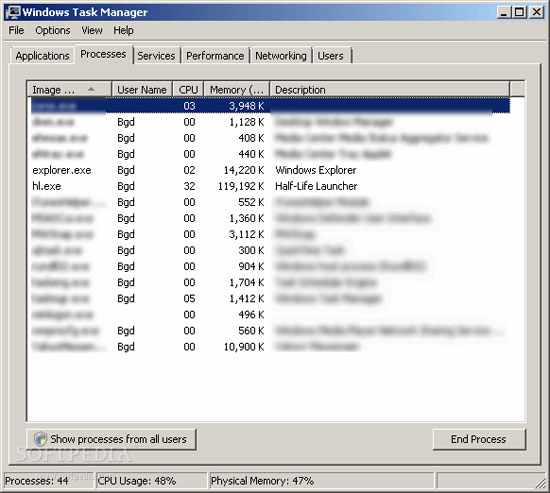
Task: Select the hl.exe process row
Action: tap(268, 186)
